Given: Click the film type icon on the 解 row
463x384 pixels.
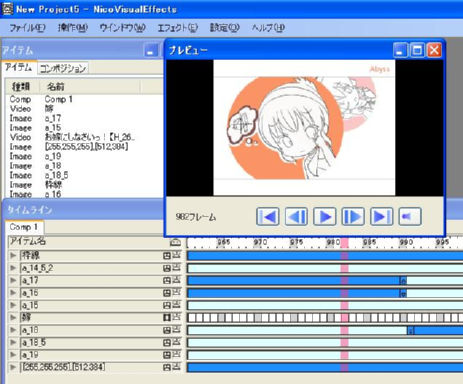Looking at the screenshot, I should [x=167, y=318].
